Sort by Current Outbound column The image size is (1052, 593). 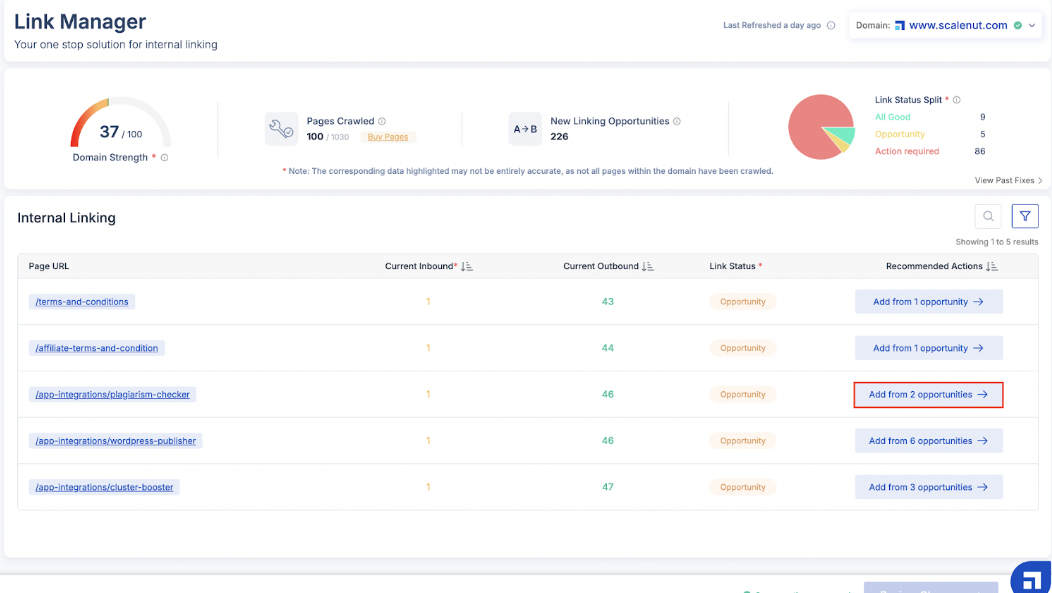pos(648,267)
